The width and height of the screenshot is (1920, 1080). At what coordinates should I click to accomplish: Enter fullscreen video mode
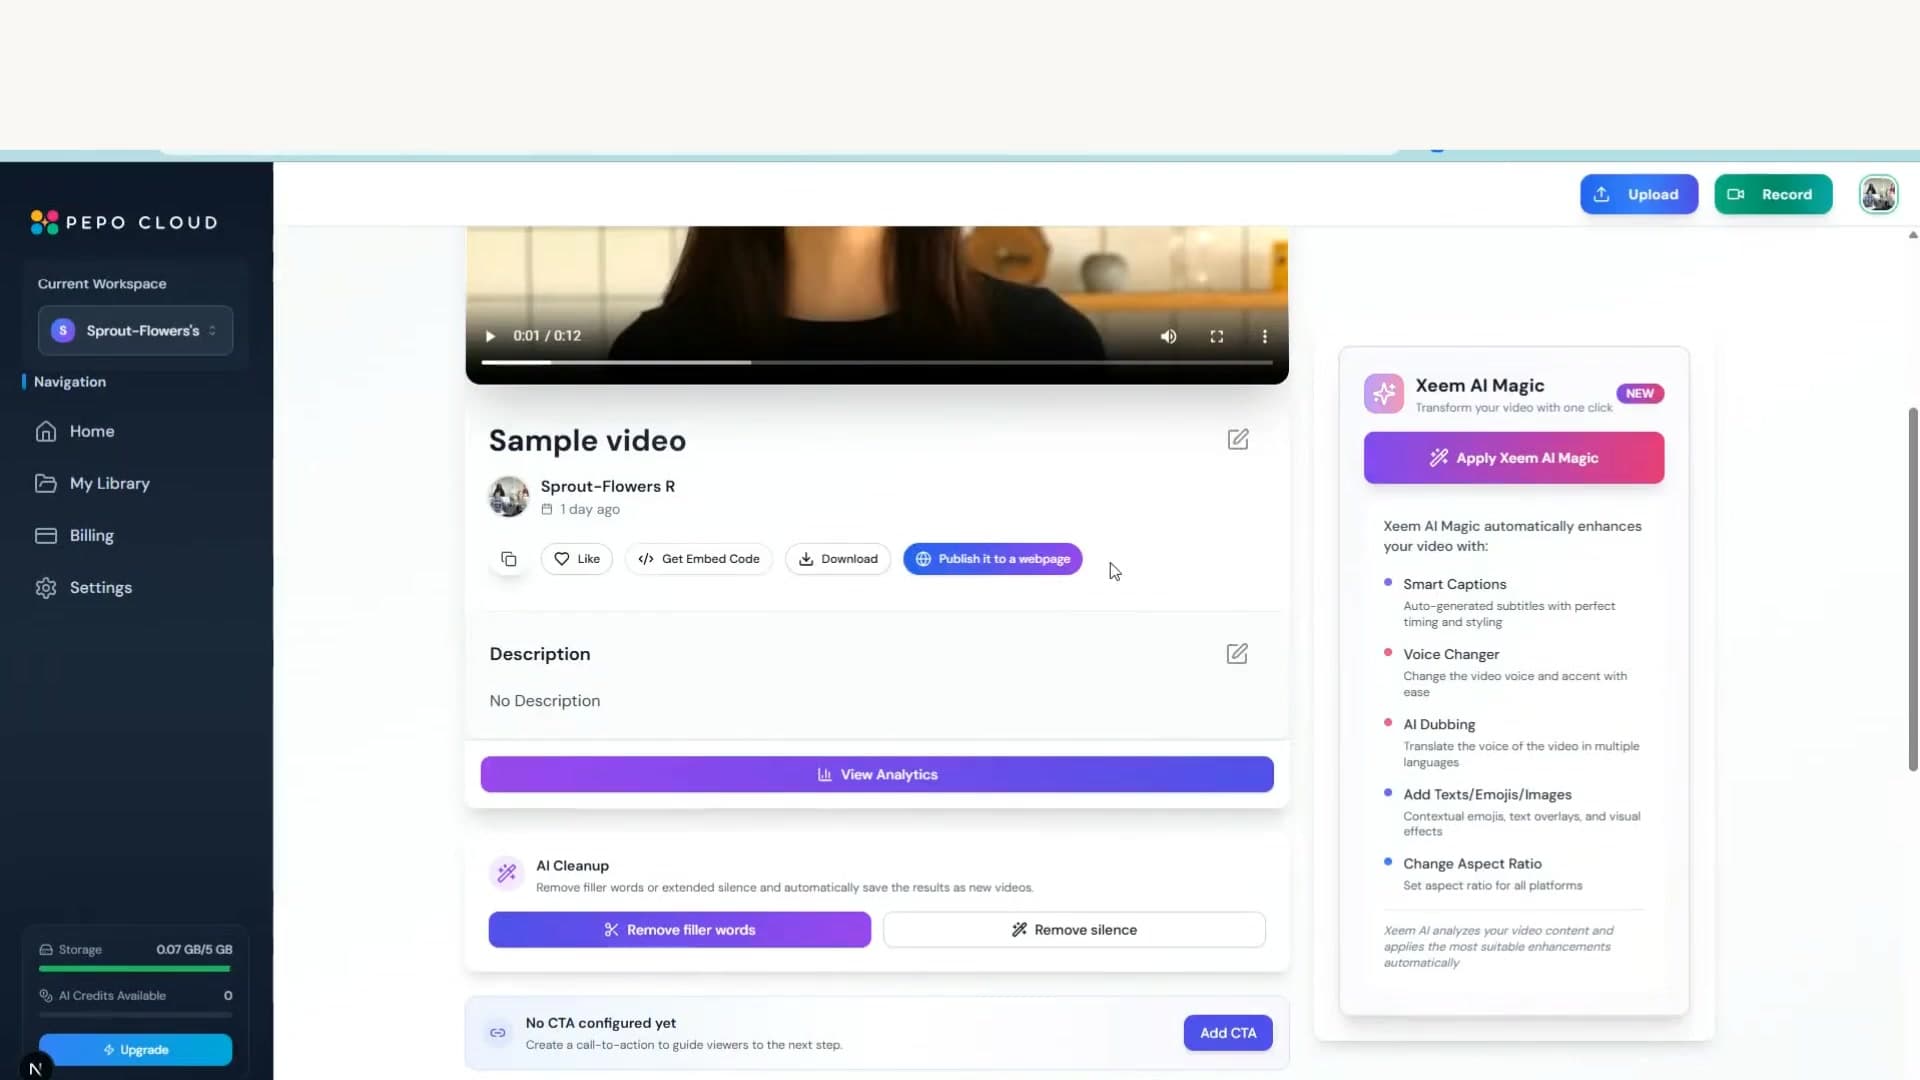tap(1217, 336)
